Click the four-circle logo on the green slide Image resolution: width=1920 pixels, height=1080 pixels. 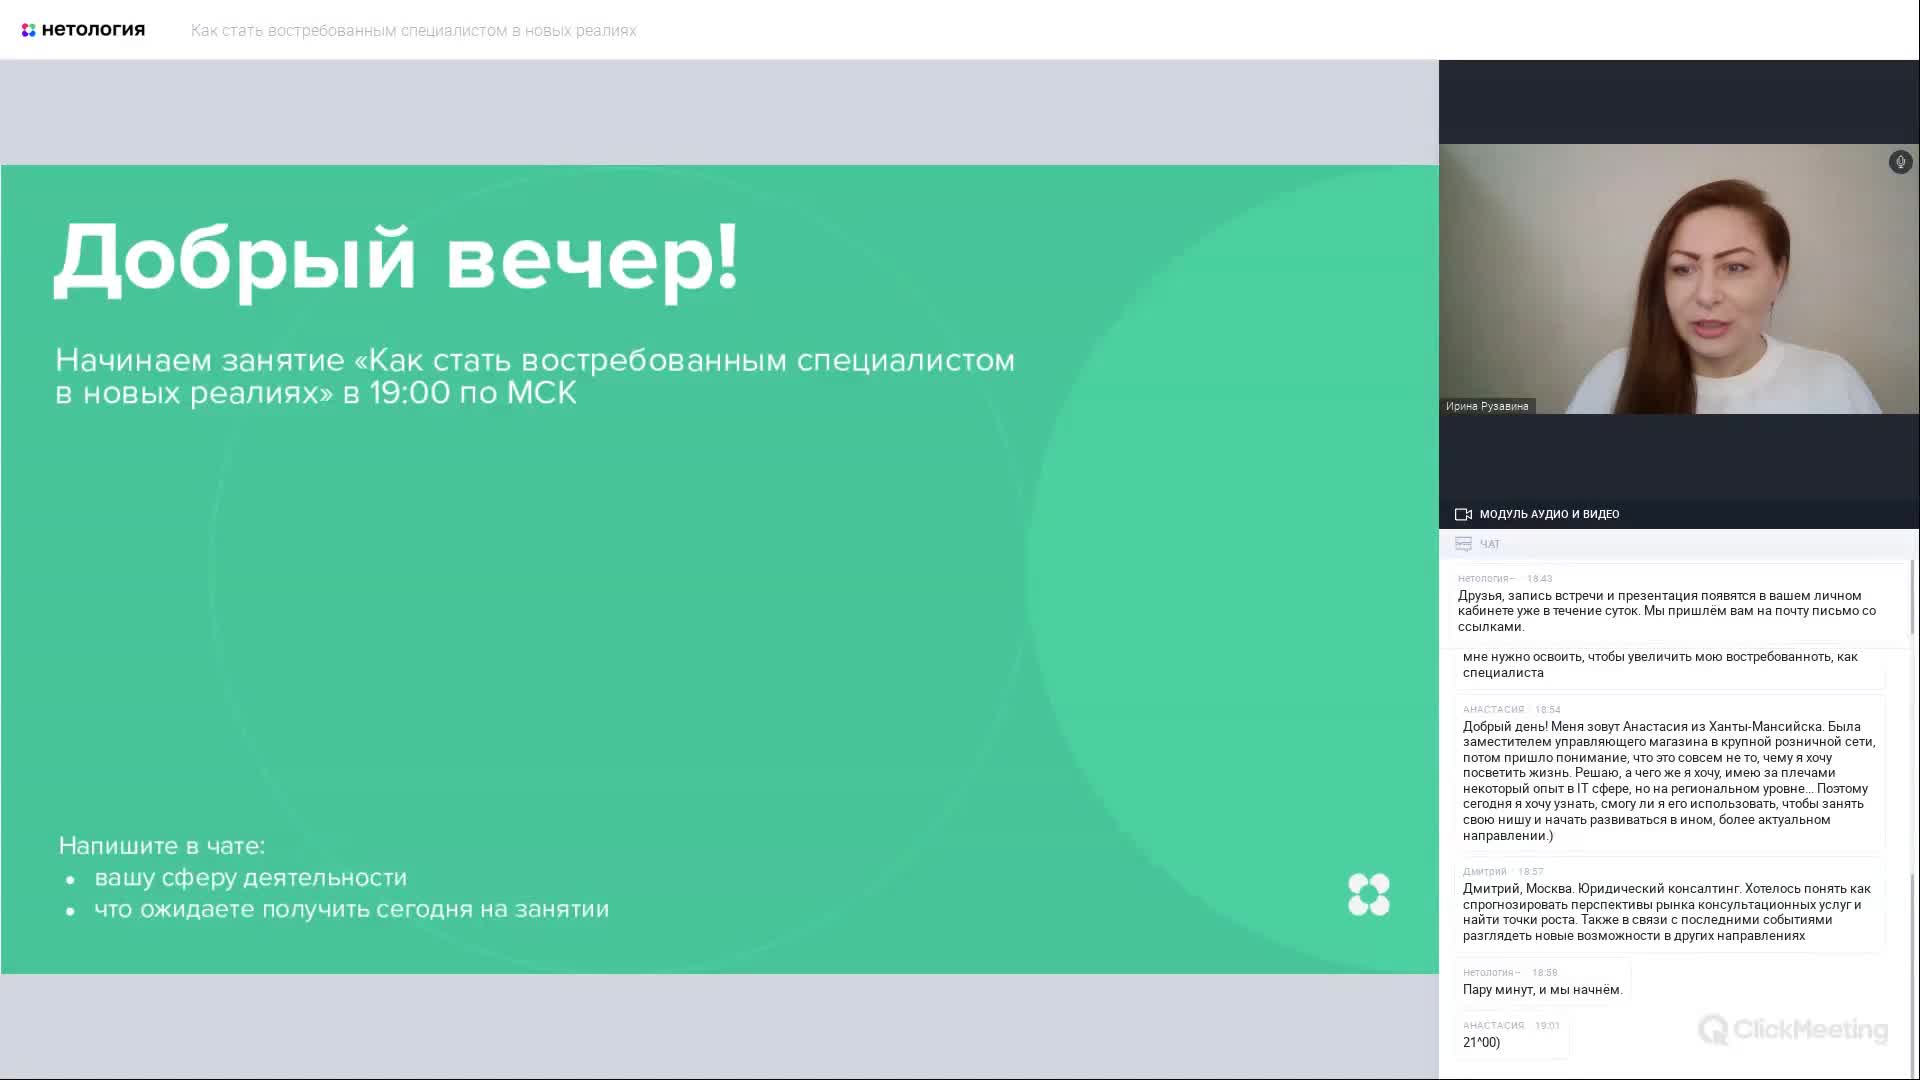pyautogui.click(x=1368, y=894)
